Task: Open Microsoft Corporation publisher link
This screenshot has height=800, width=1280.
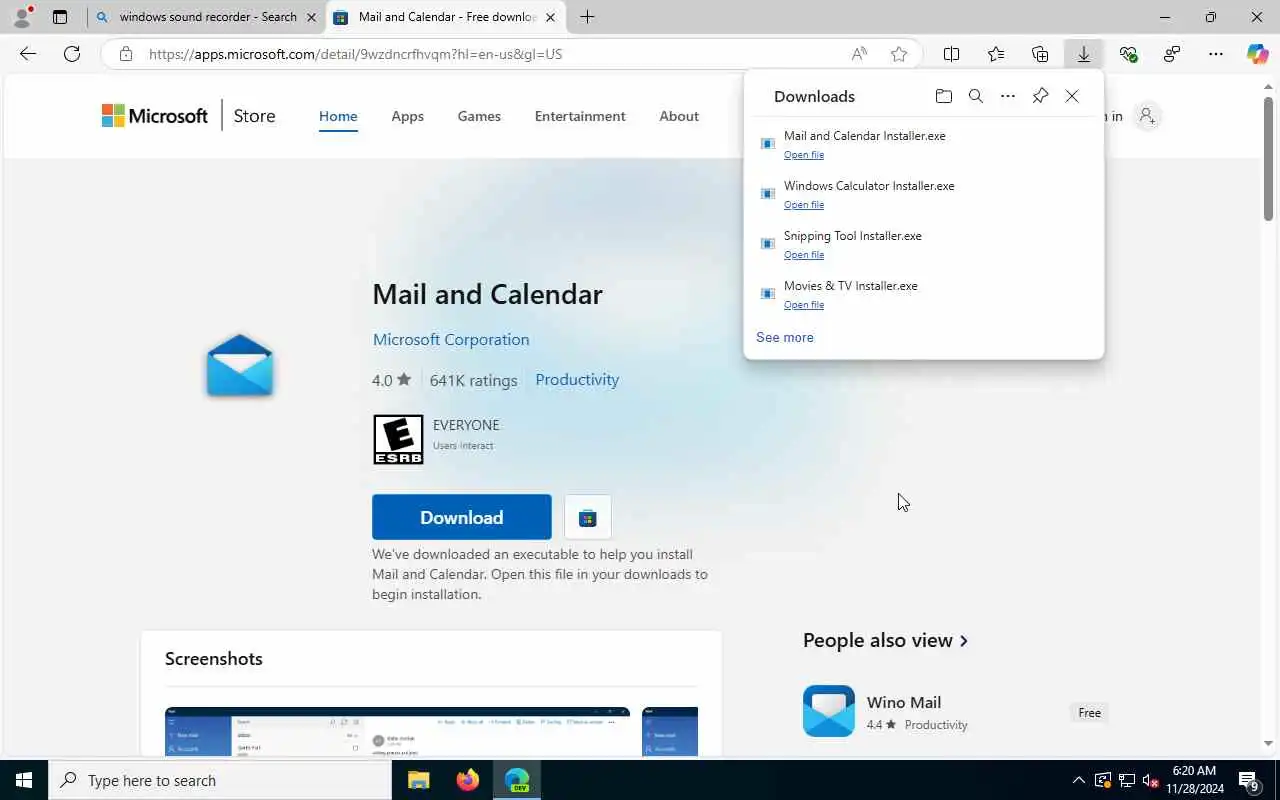Action: coord(451,339)
